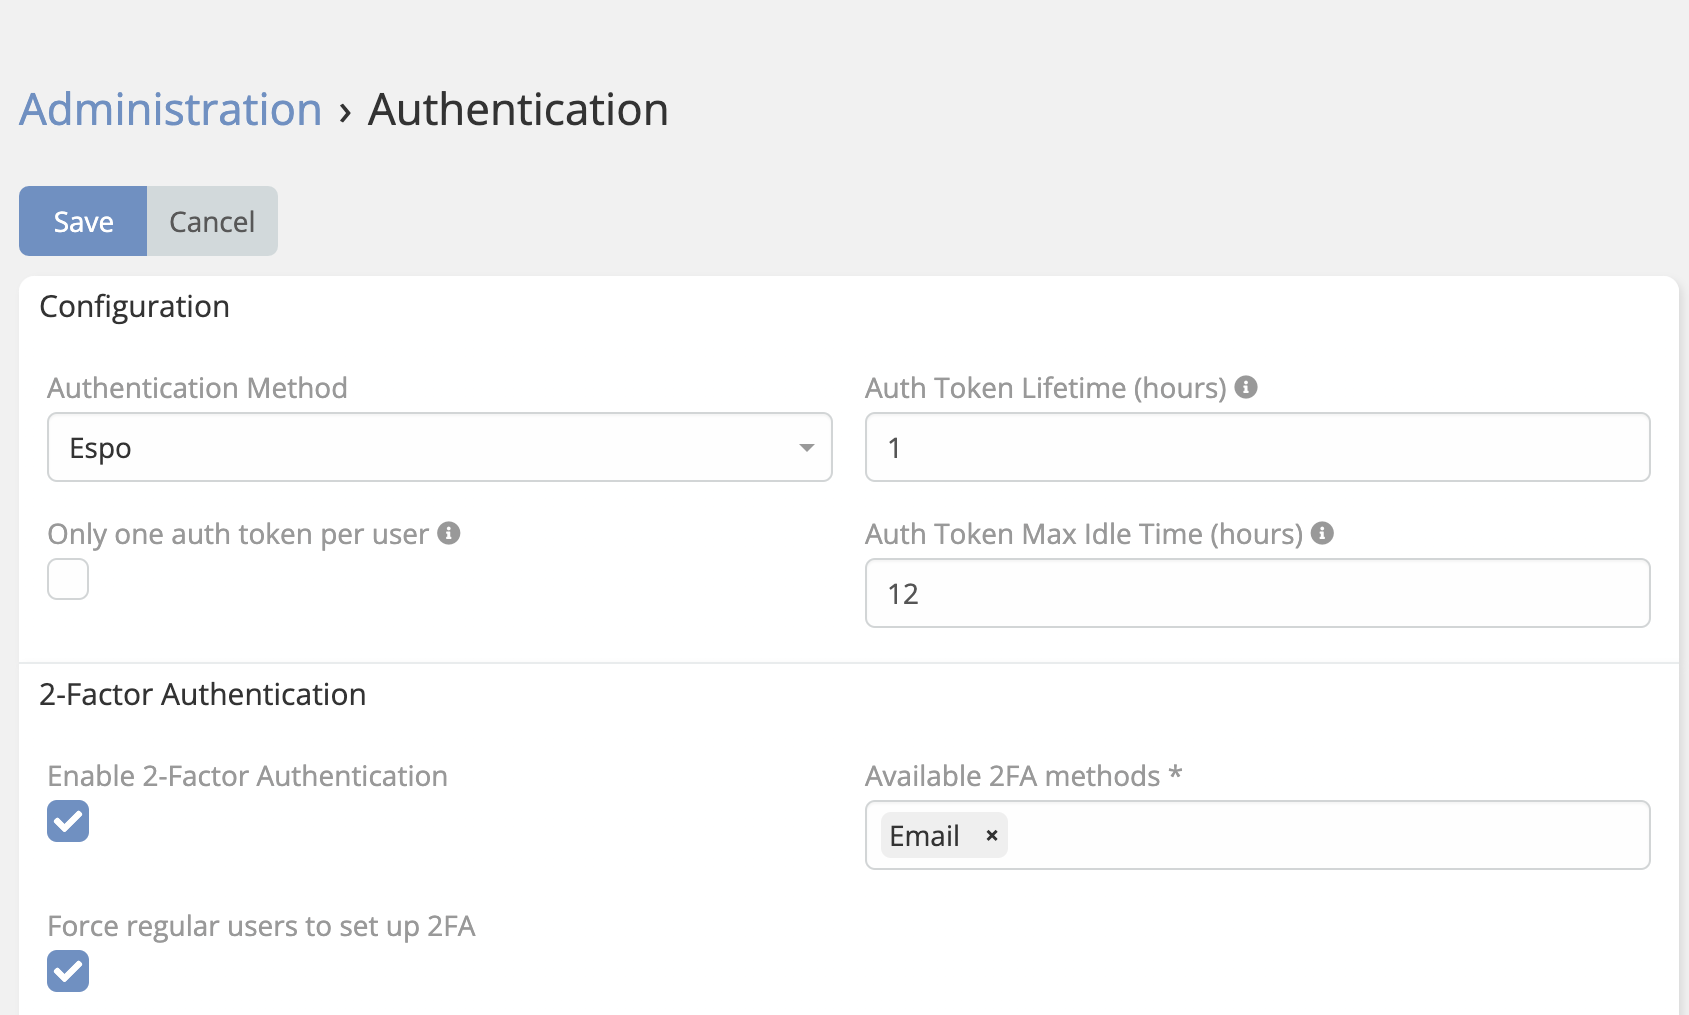Disable the 2-Factor Authentication checkbox
The width and height of the screenshot is (1689, 1015).
tap(68, 821)
